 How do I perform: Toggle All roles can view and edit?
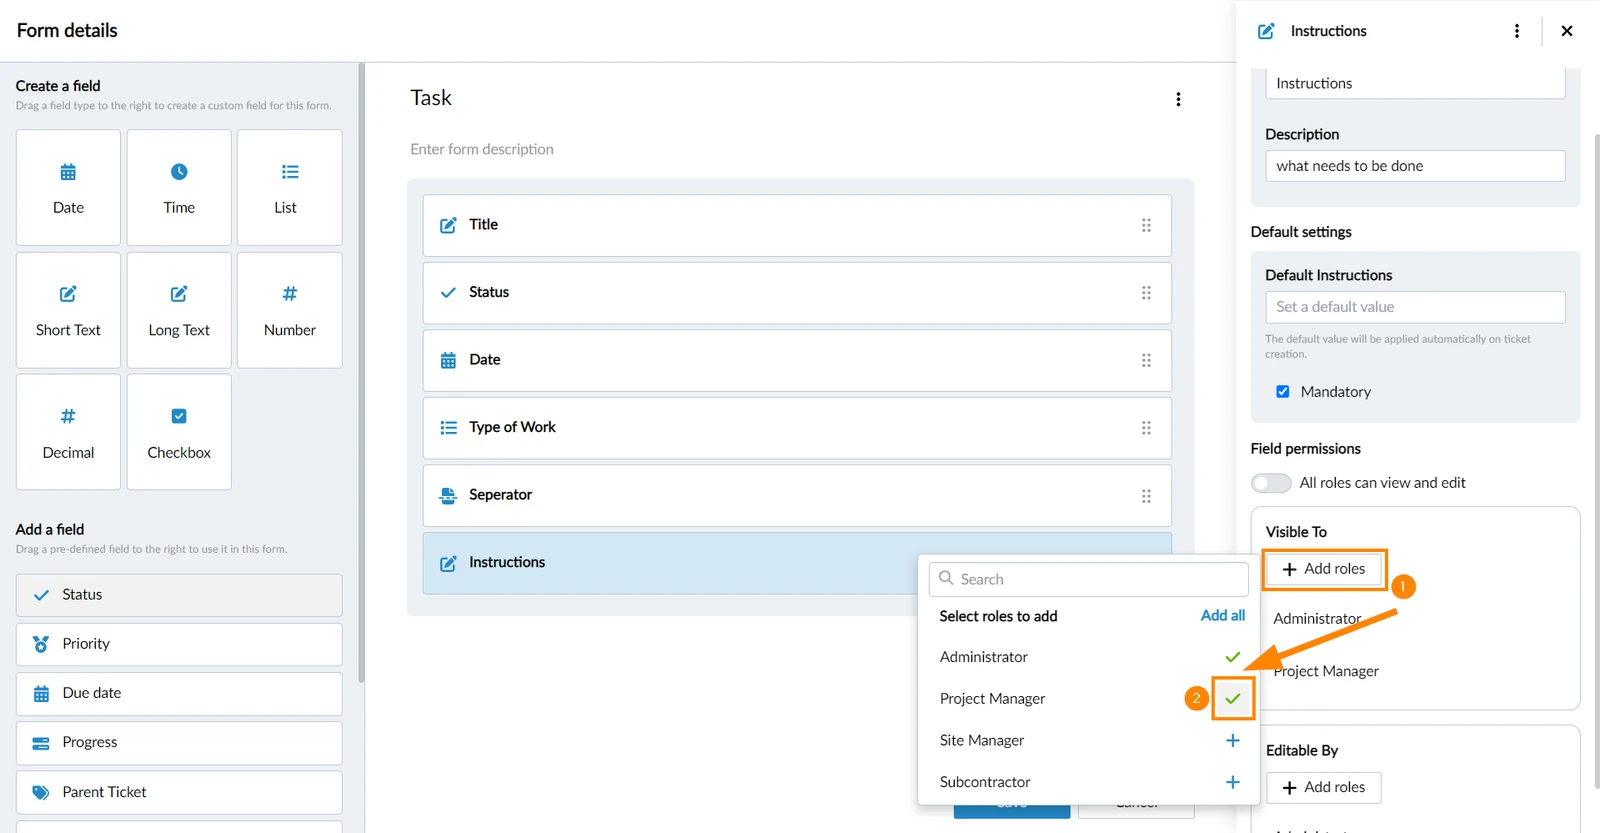1271,483
